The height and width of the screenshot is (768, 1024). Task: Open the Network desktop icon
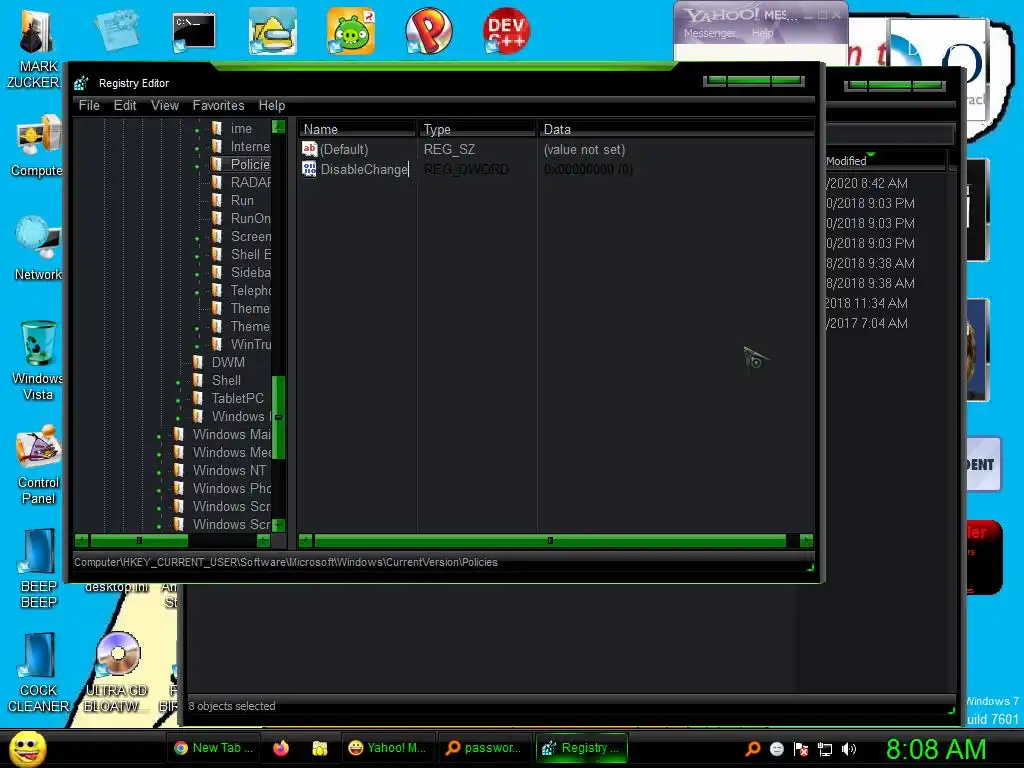click(x=38, y=249)
